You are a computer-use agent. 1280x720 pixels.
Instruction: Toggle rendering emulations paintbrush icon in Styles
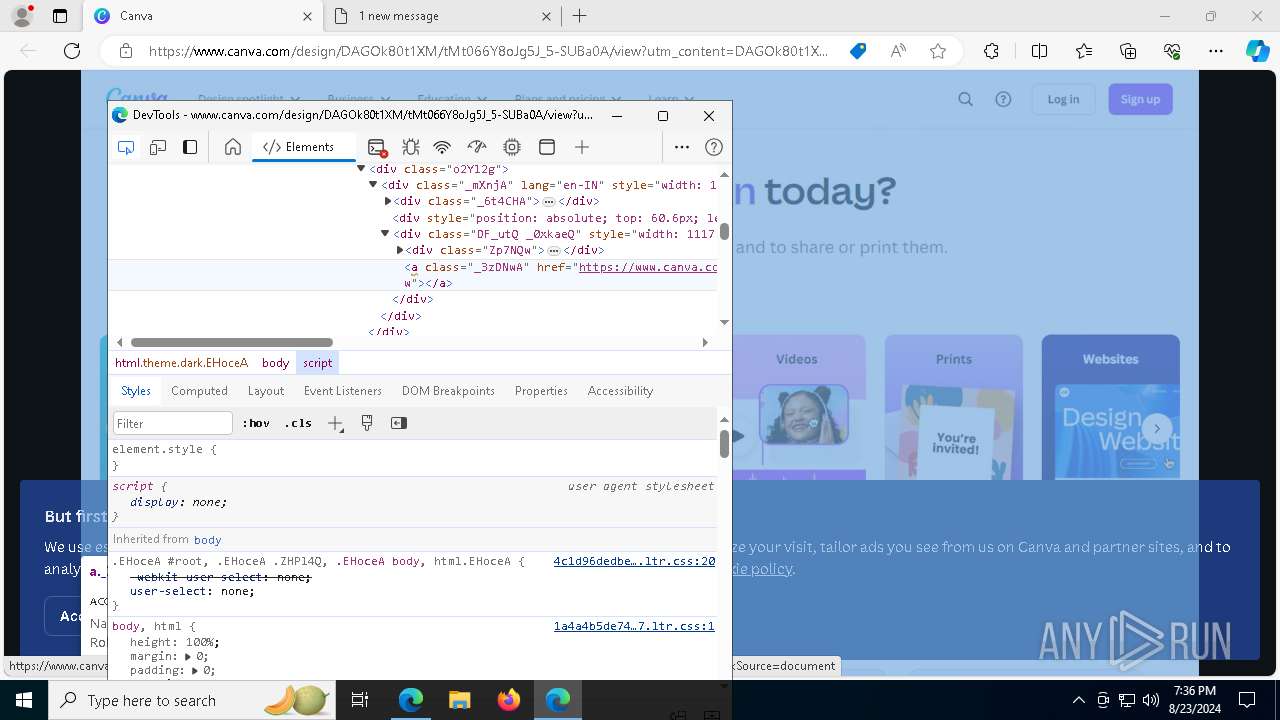(x=367, y=423)
